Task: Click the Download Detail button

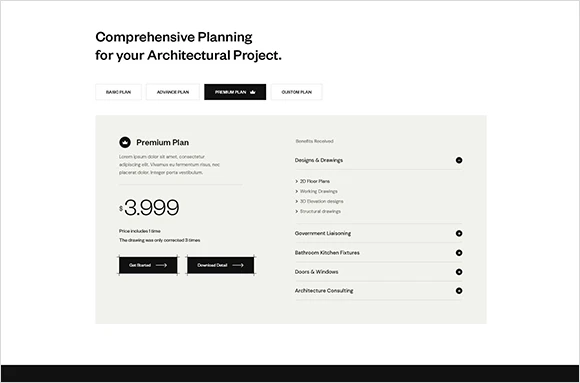Action: [x=220, y=265]
